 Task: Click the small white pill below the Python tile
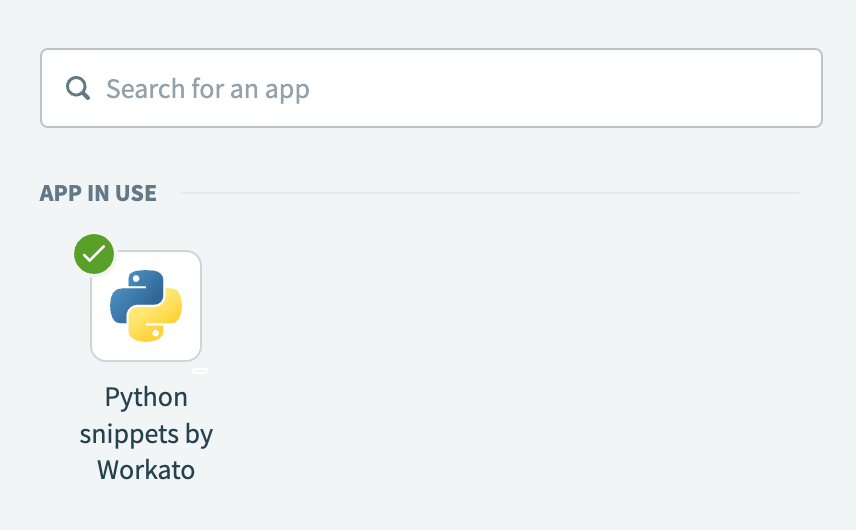tap(200, 371)
